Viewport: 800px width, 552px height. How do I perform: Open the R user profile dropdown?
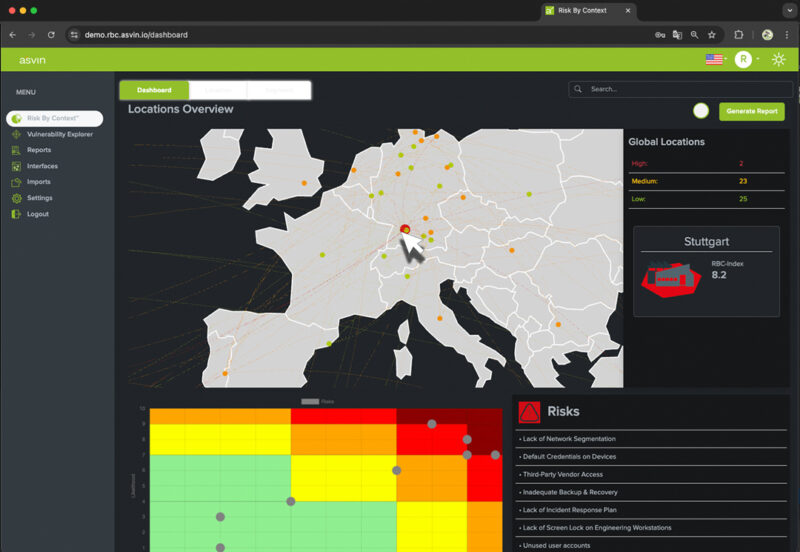click(744, 60)
